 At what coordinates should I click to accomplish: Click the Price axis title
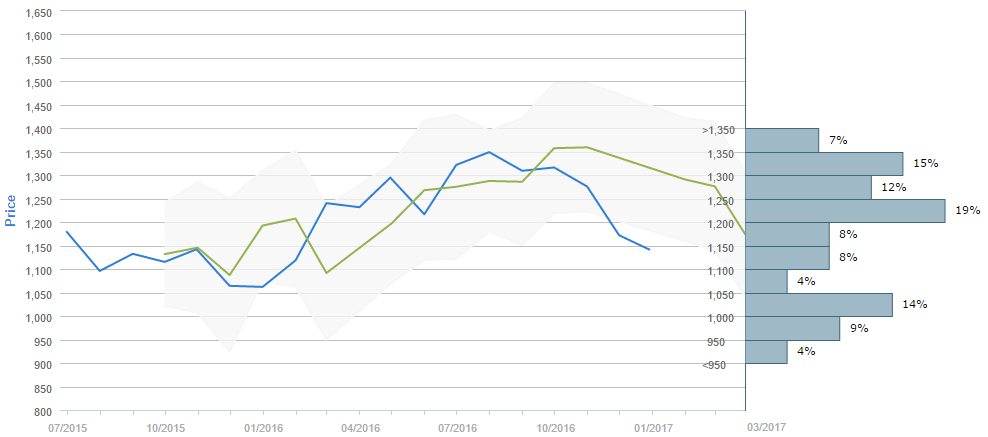point(11,211)
